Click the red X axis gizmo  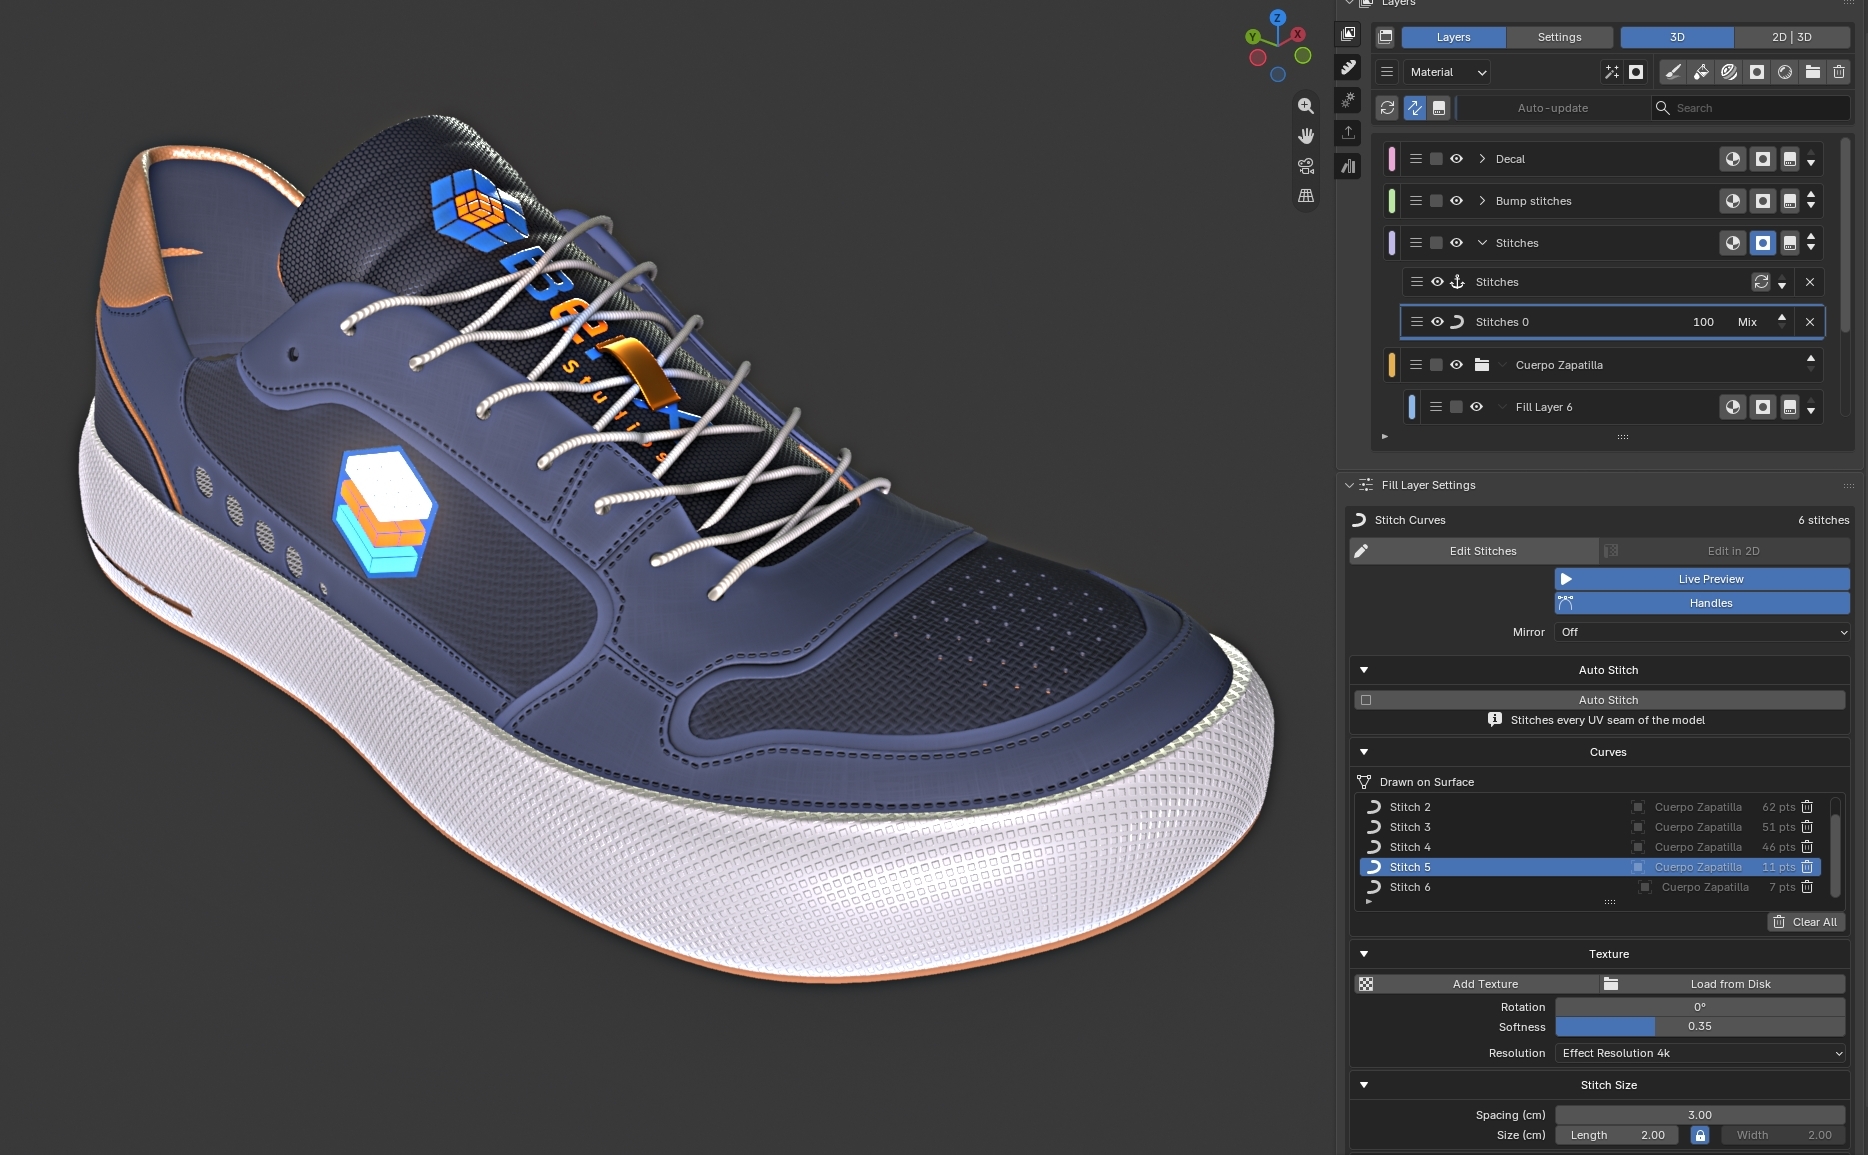pyautogui.click(x=1297, y=34)
